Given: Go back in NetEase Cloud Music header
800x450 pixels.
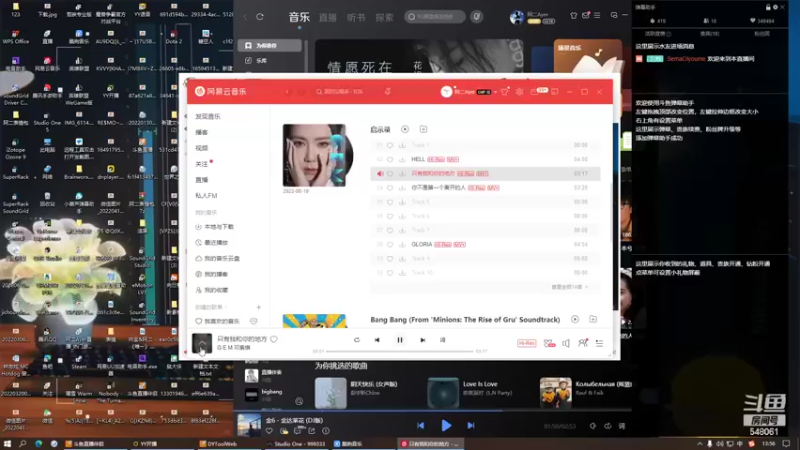Looking at the screenshot, I should 287,92.
